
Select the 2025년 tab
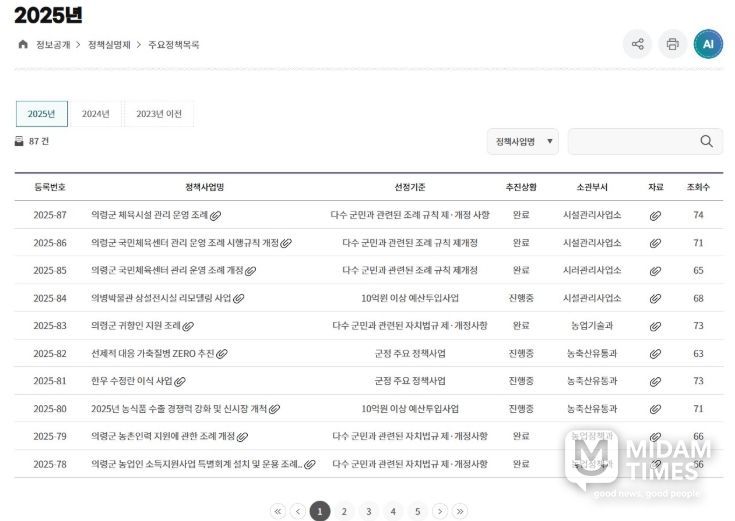[x=42, y=114]
